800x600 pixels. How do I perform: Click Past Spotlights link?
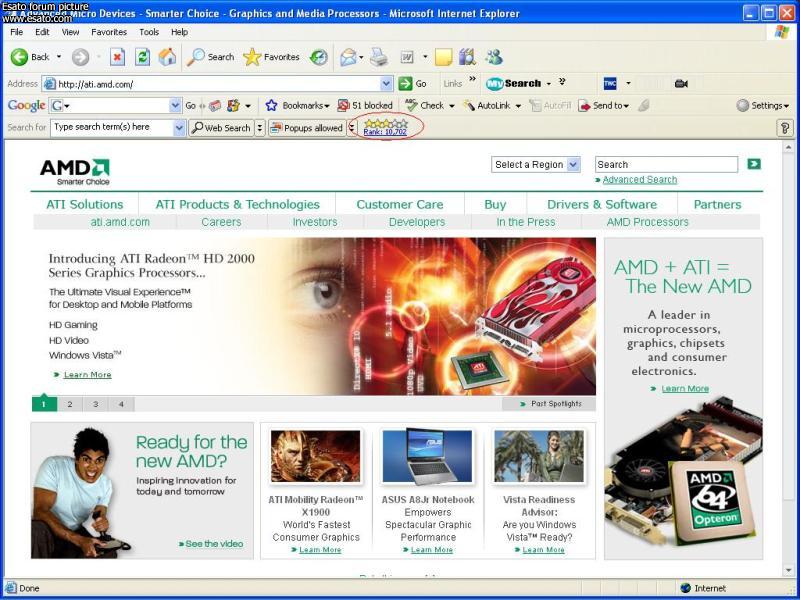click(x=556, y=404)
